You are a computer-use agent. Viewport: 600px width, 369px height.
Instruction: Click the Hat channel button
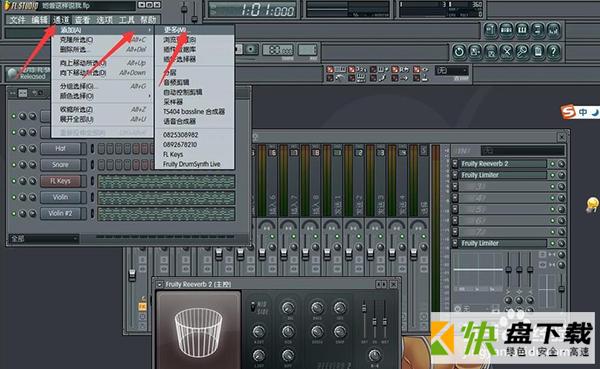[60, 149]
